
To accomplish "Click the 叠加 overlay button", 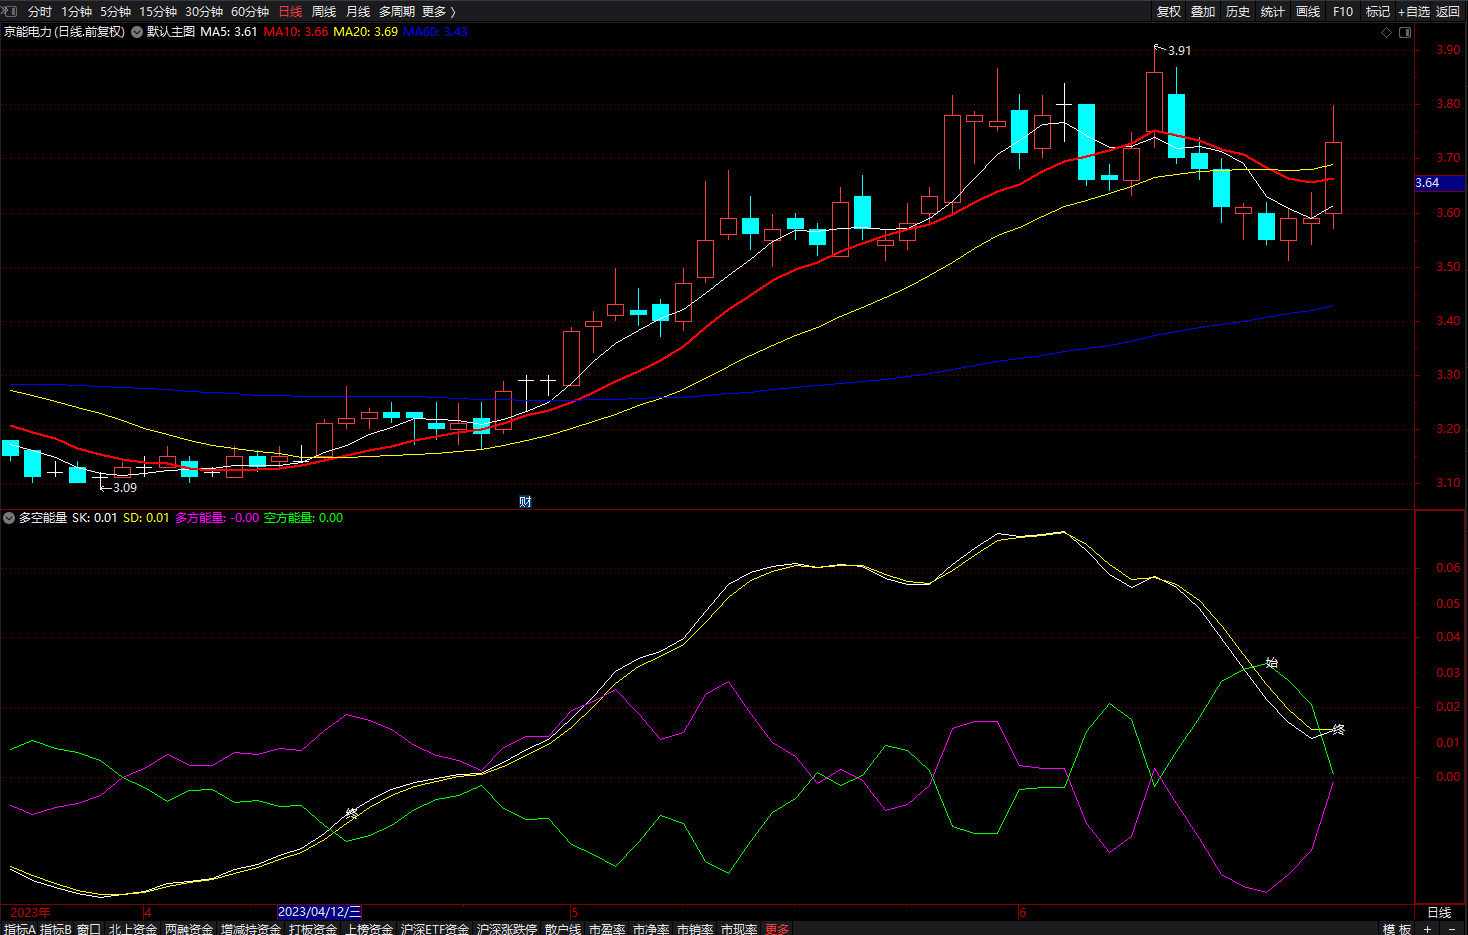I will (x=1203, y=12).
